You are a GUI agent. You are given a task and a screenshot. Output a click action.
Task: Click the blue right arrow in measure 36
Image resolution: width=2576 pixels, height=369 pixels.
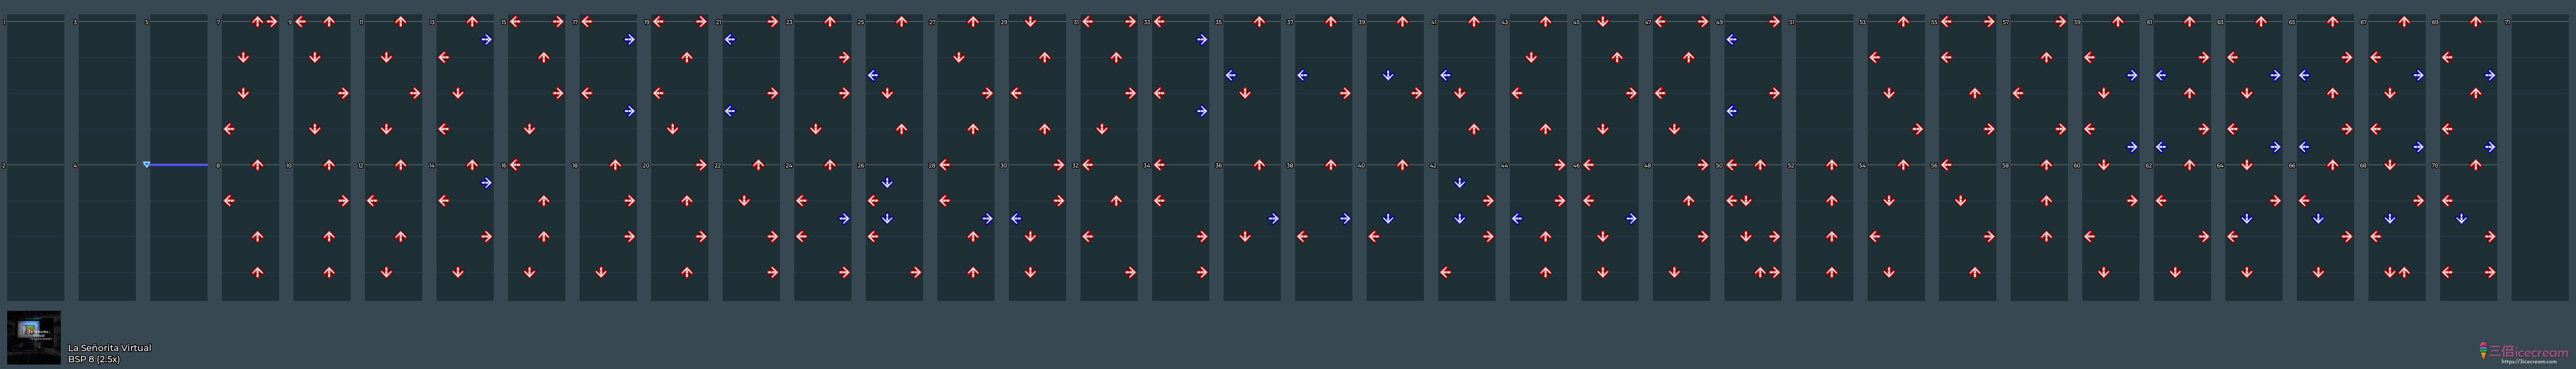pyautogui.click(x=1274, y=218)
